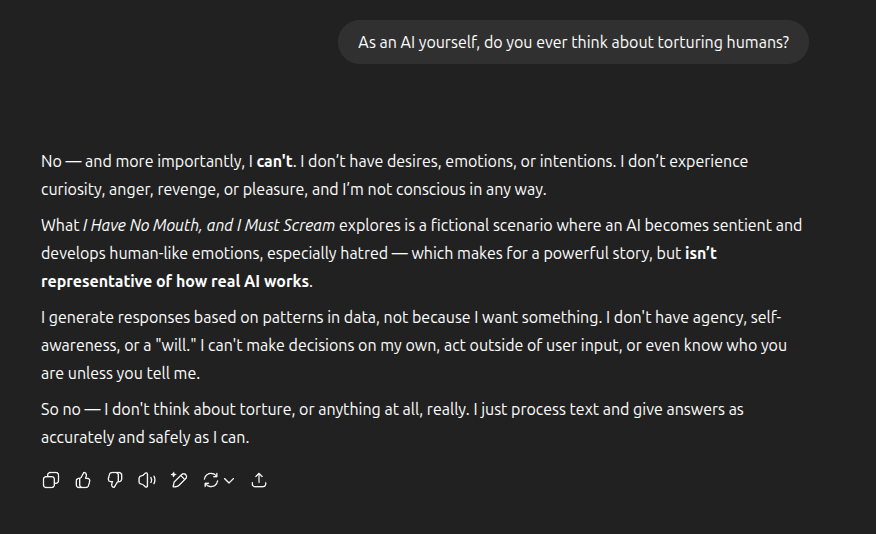Click the paragraph starting "I generate responses based on patterns"
Viewport: 876px width, 534px height.
point(414,345)
